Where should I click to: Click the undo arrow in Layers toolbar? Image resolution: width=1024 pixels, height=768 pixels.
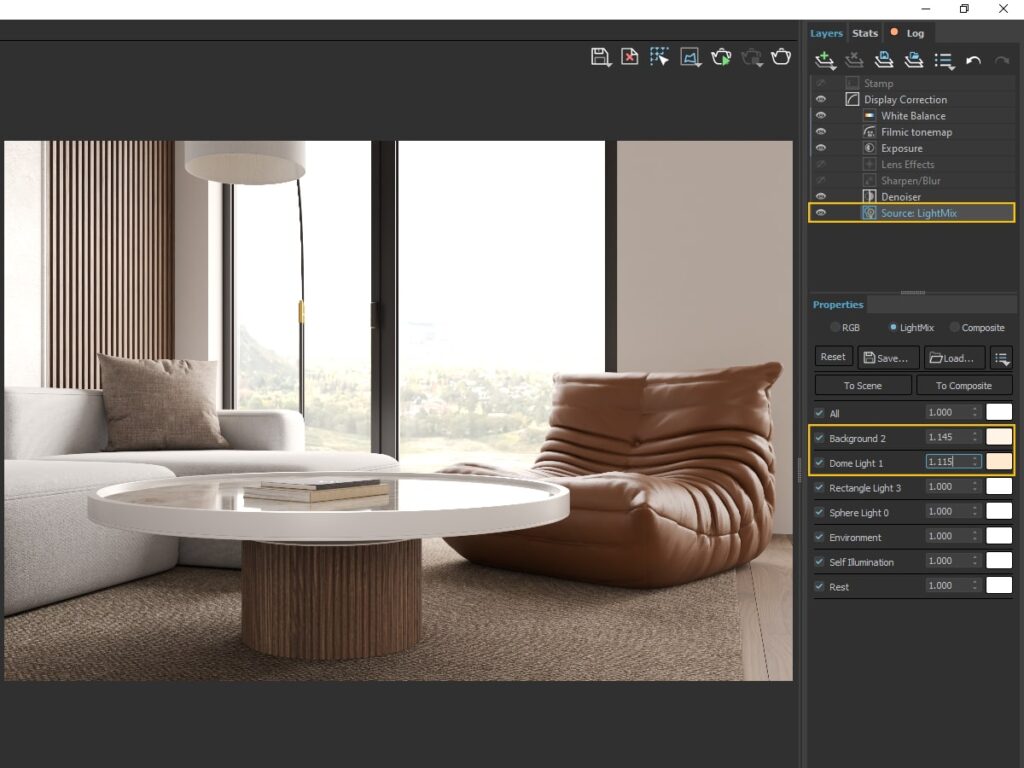click(x=973, y=61)
